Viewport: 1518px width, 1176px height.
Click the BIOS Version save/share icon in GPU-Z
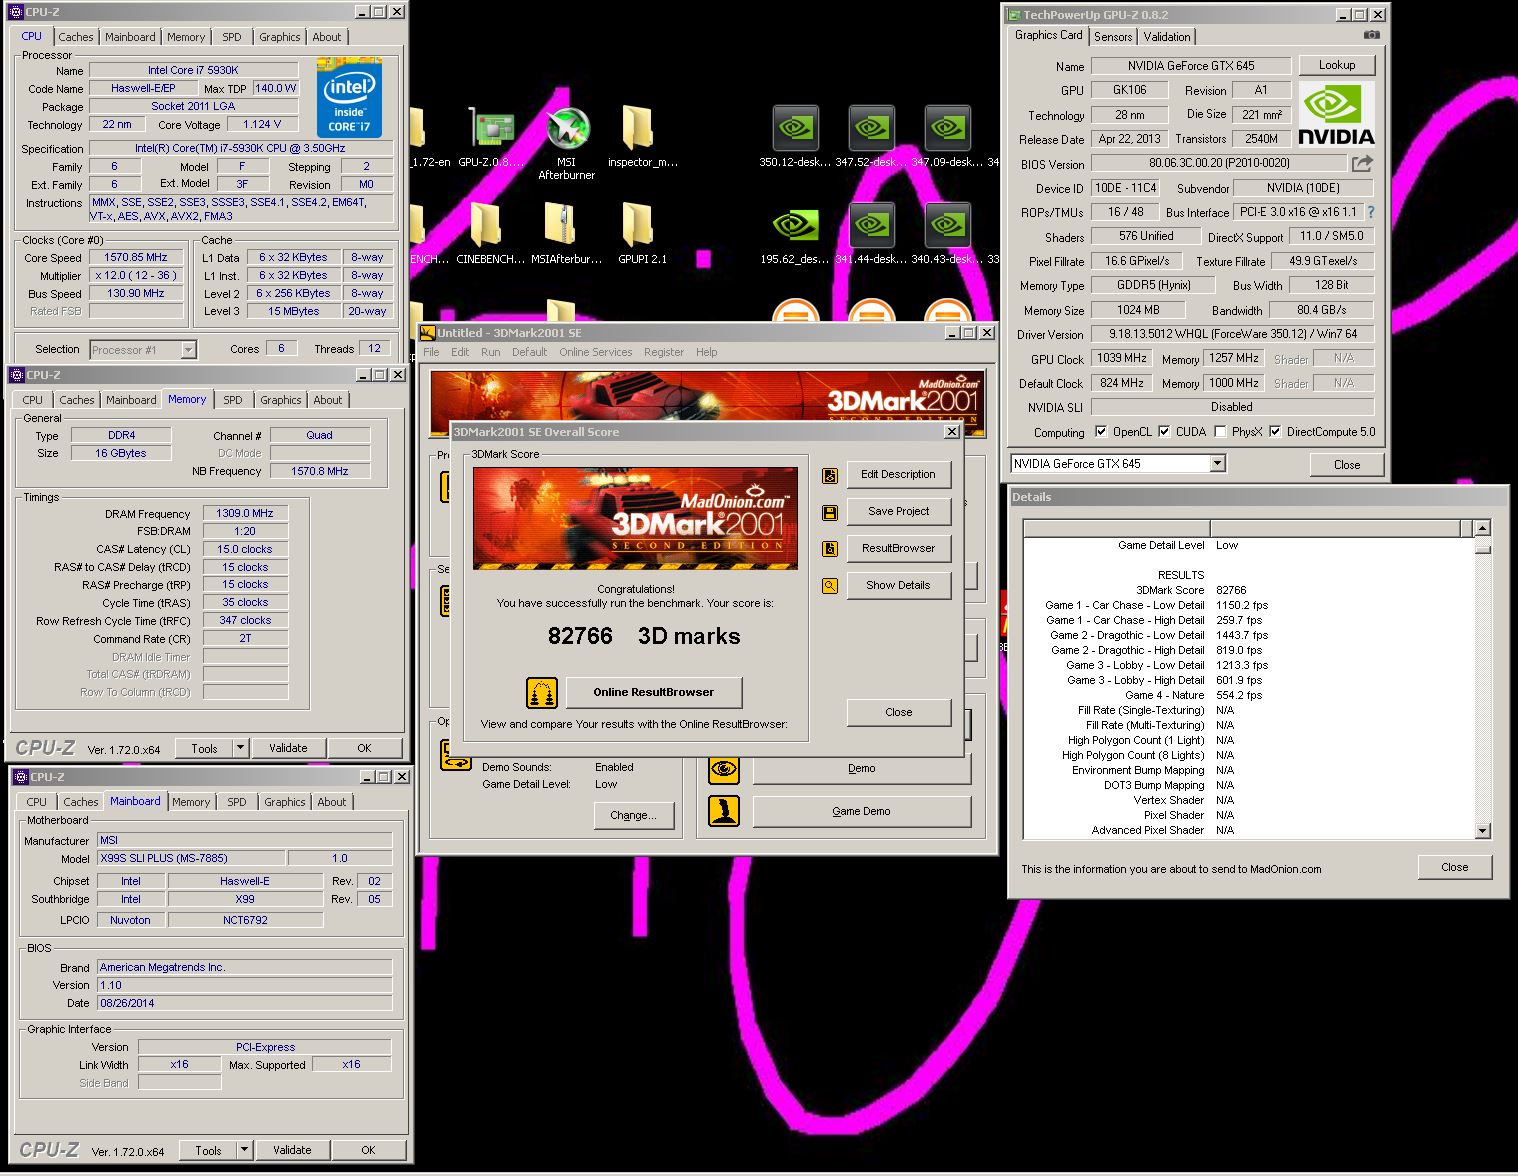[x=1362, y=163]
